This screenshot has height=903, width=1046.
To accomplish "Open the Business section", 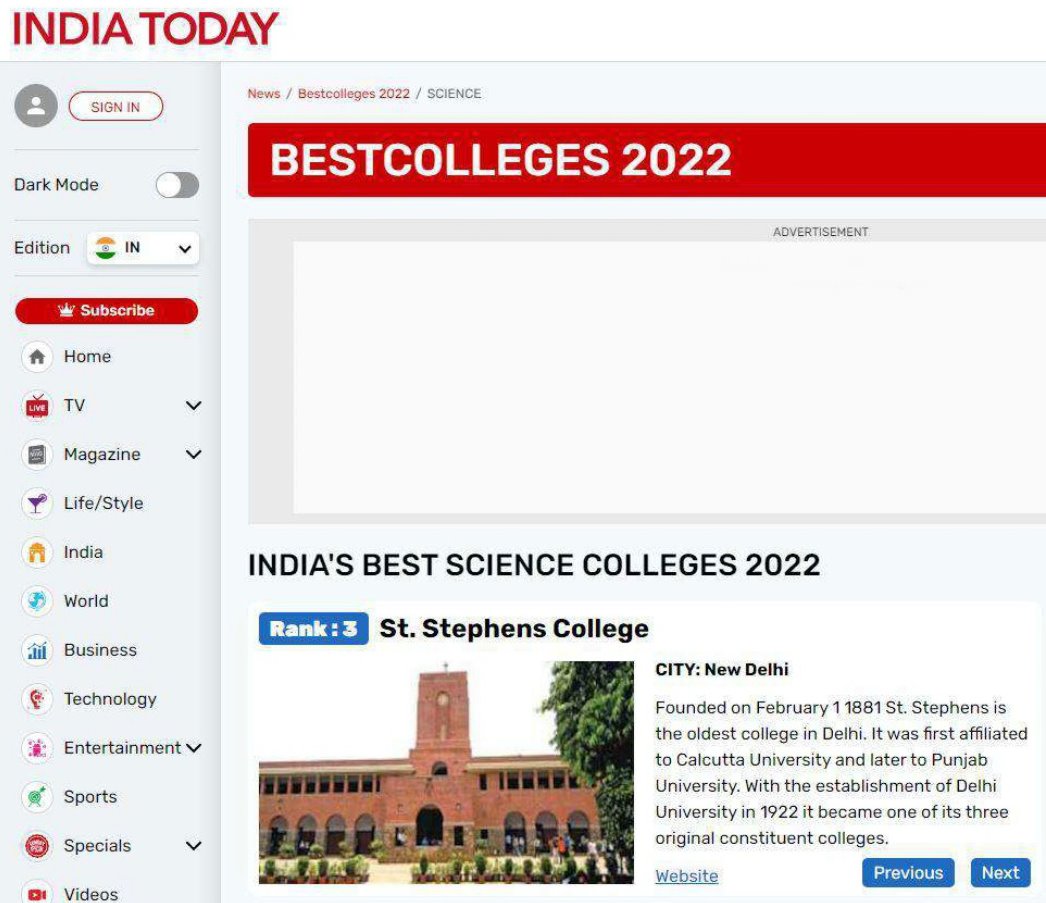I will pos(100,650).
